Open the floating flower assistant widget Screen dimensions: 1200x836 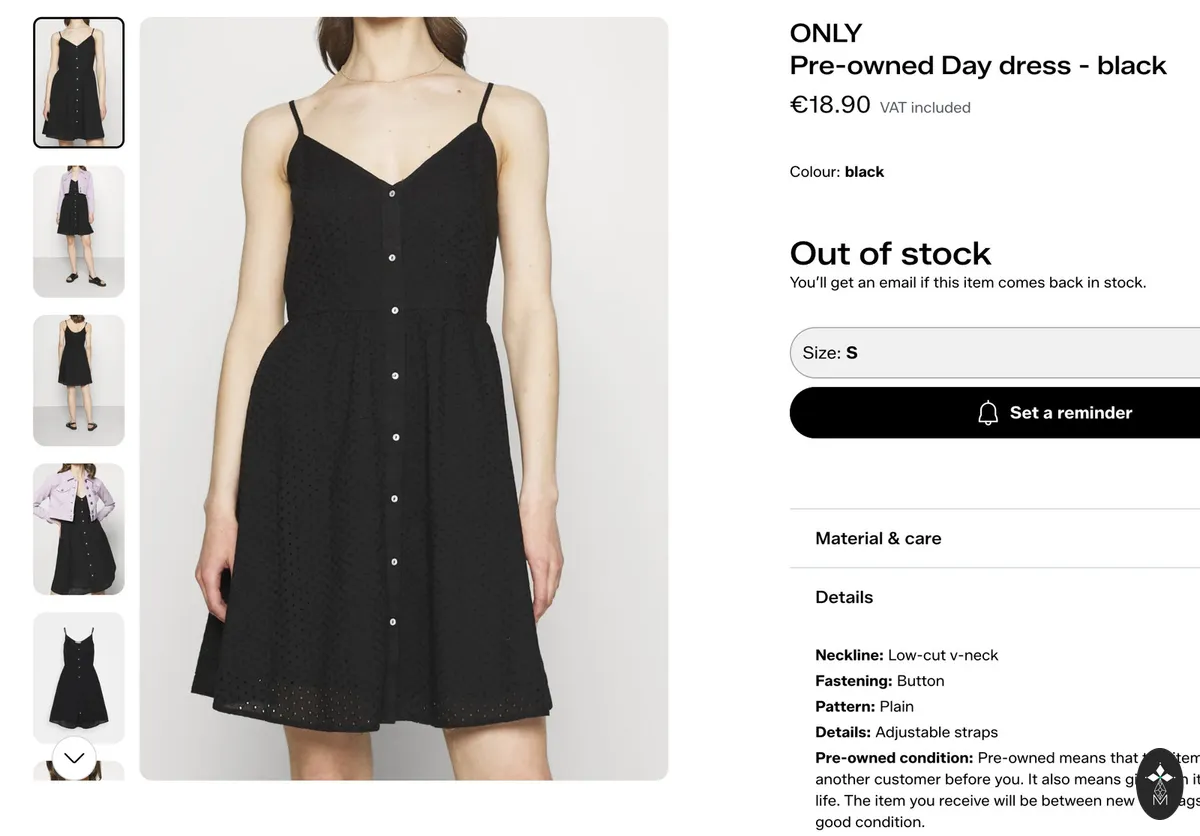(x=1160, y=783)
